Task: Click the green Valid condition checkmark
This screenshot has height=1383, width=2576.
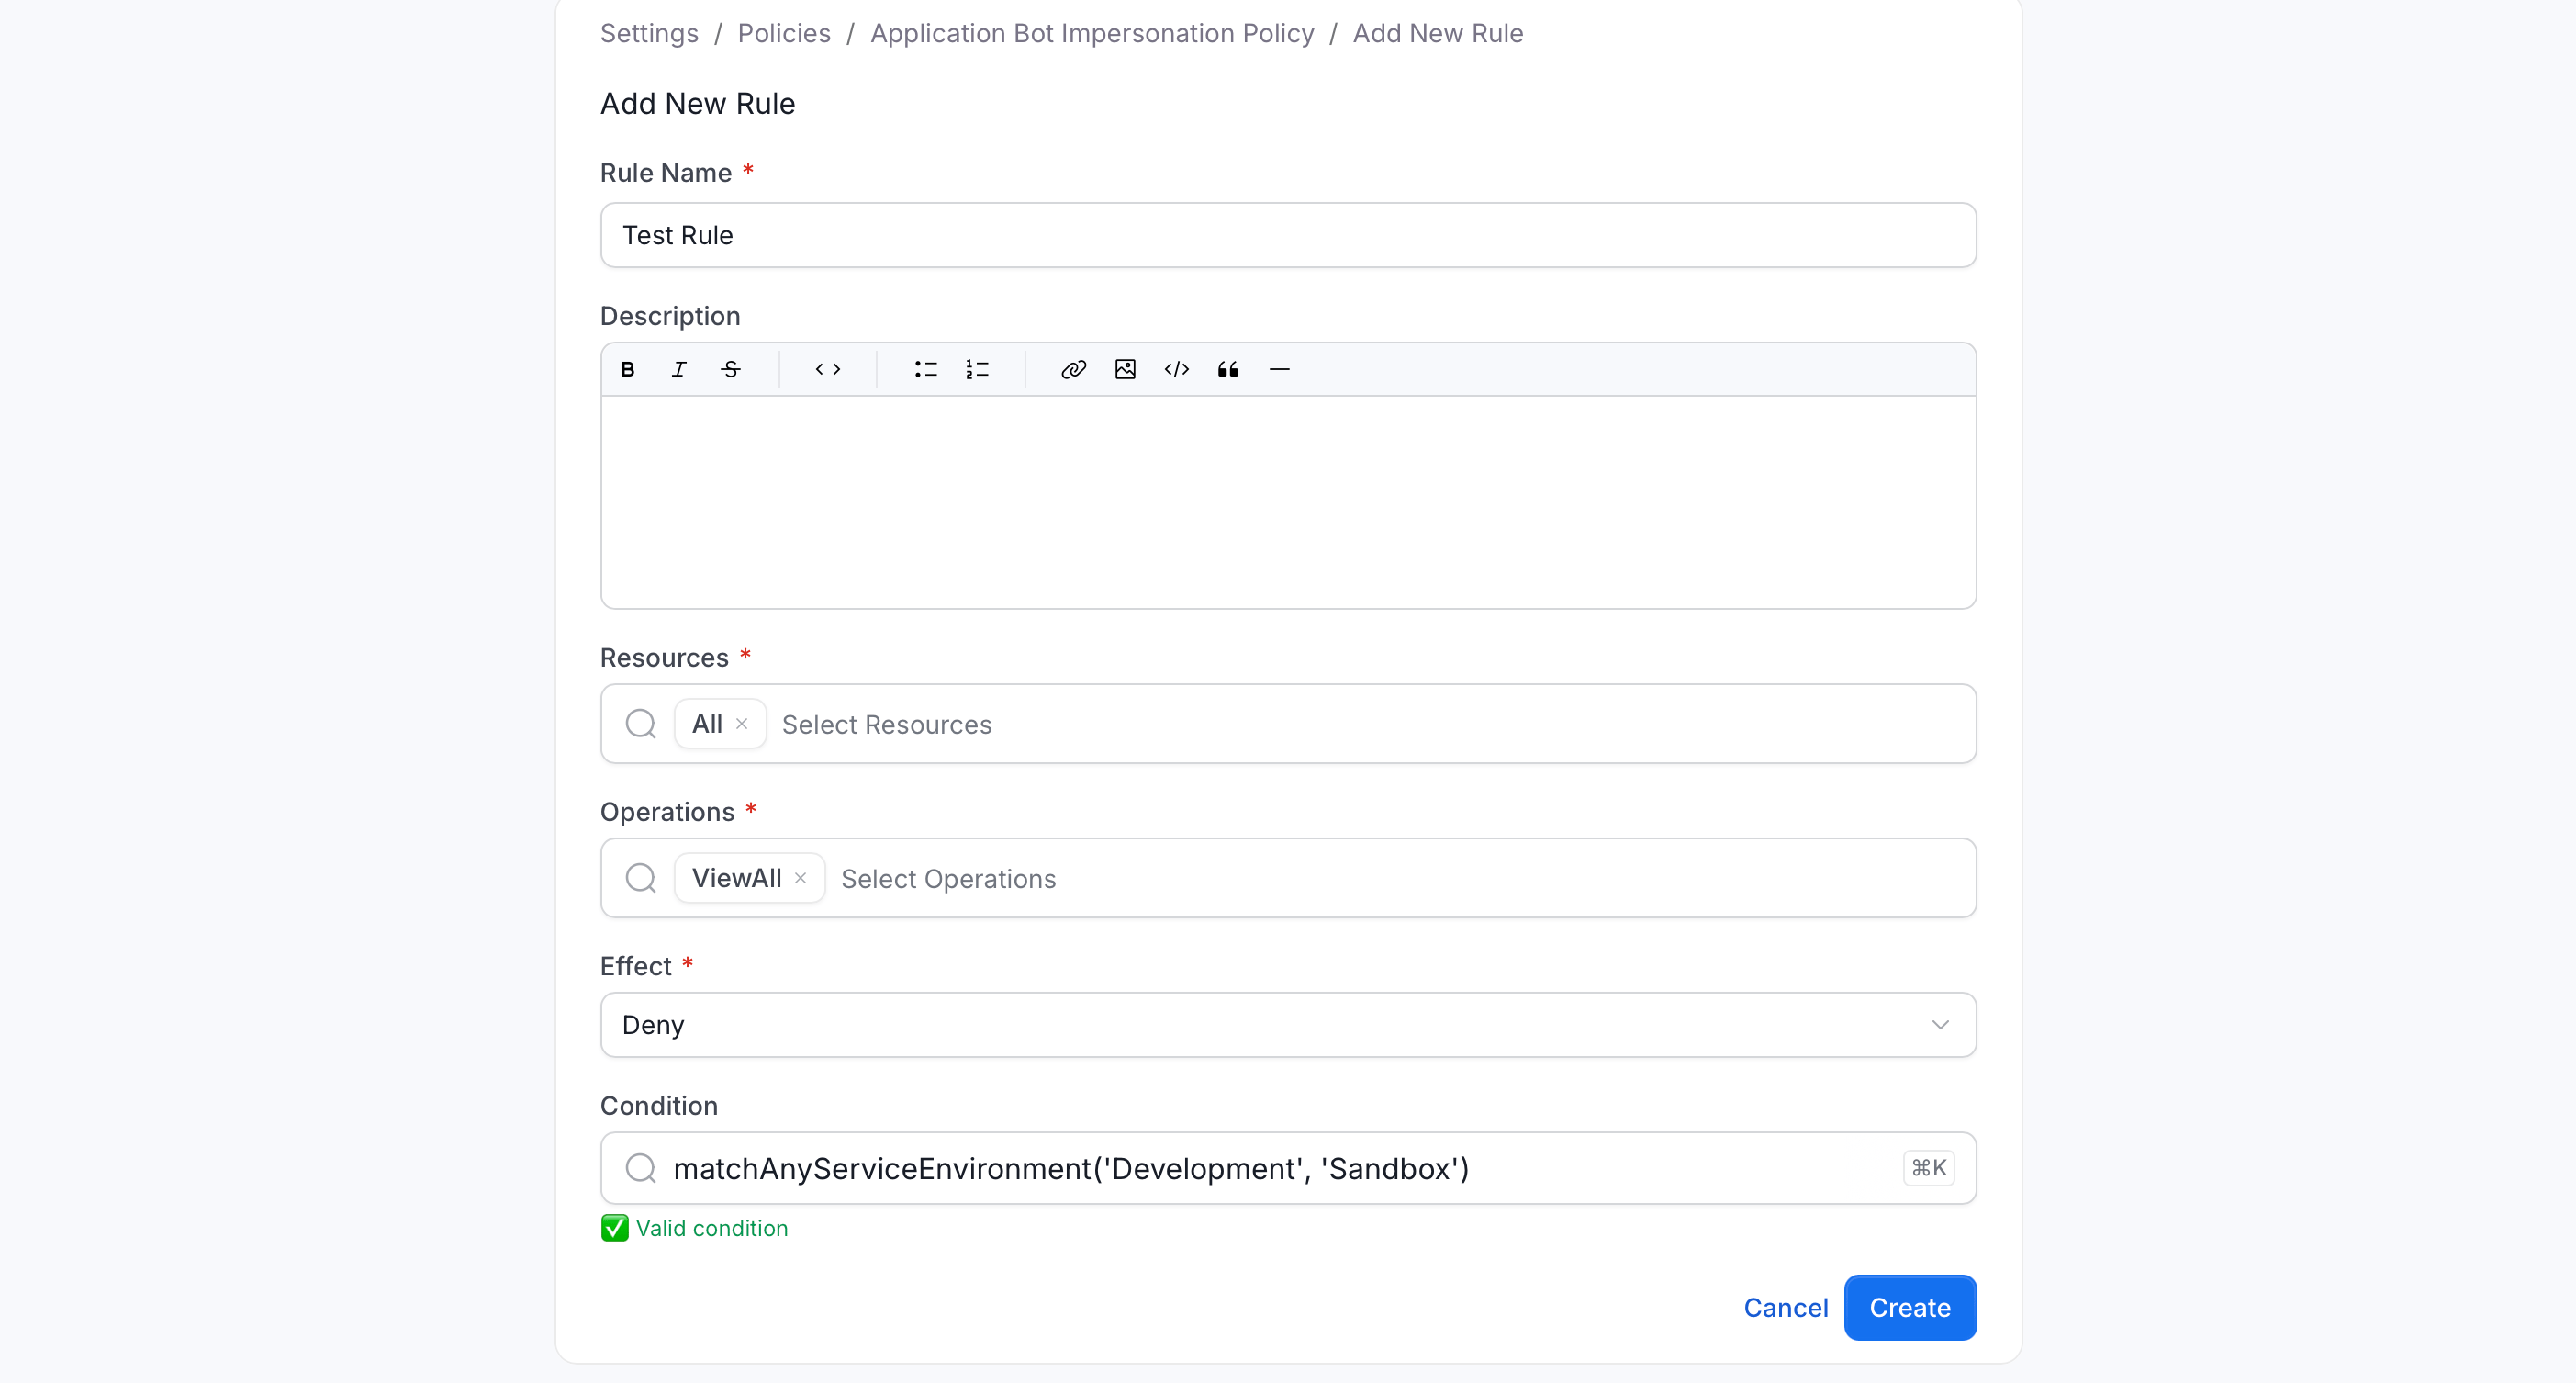Action: [x=614, y=1228]
